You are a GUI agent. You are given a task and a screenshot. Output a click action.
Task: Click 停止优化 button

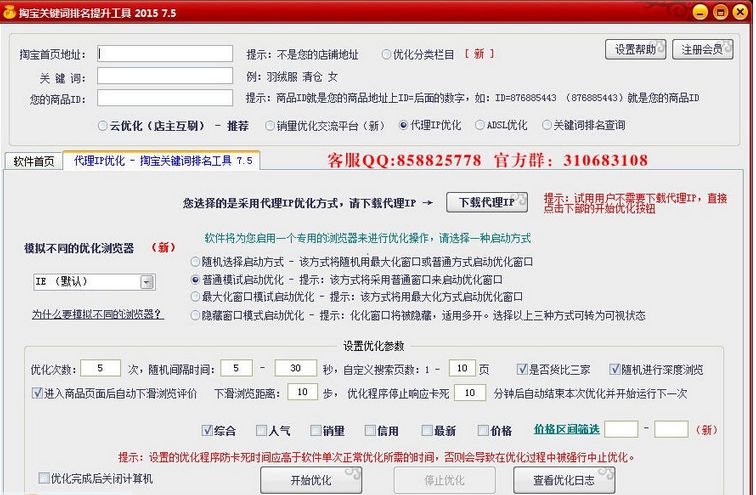click(445, 480)
